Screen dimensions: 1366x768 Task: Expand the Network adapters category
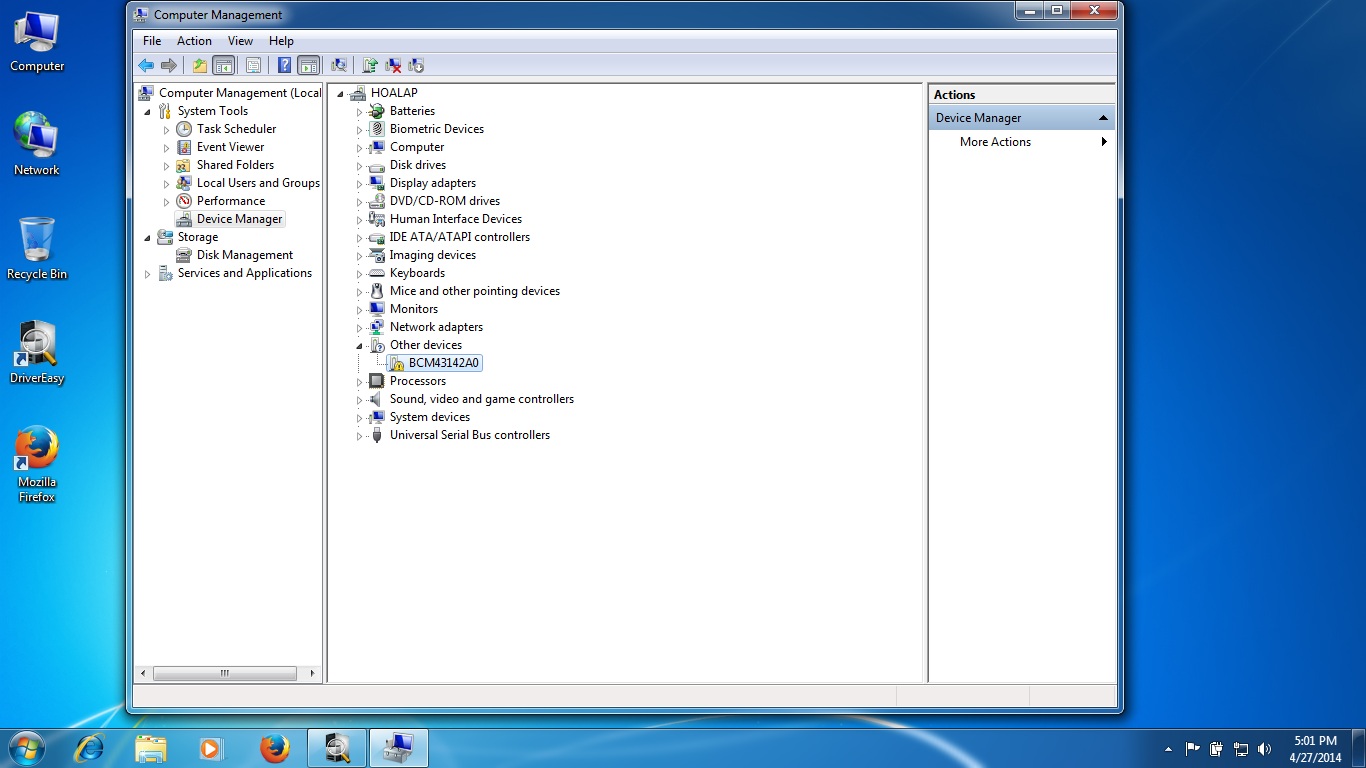click(359, 328)
